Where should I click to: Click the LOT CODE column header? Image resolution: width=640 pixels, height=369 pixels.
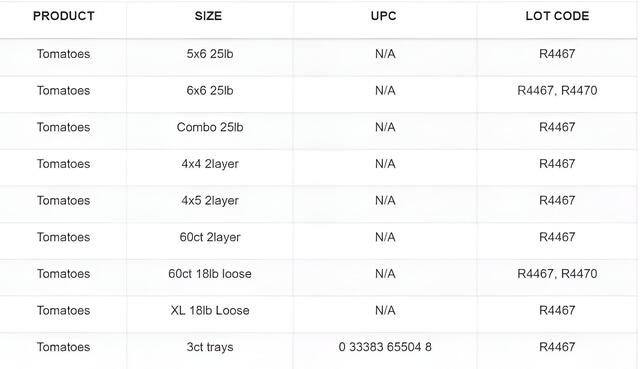coord(557,16)
